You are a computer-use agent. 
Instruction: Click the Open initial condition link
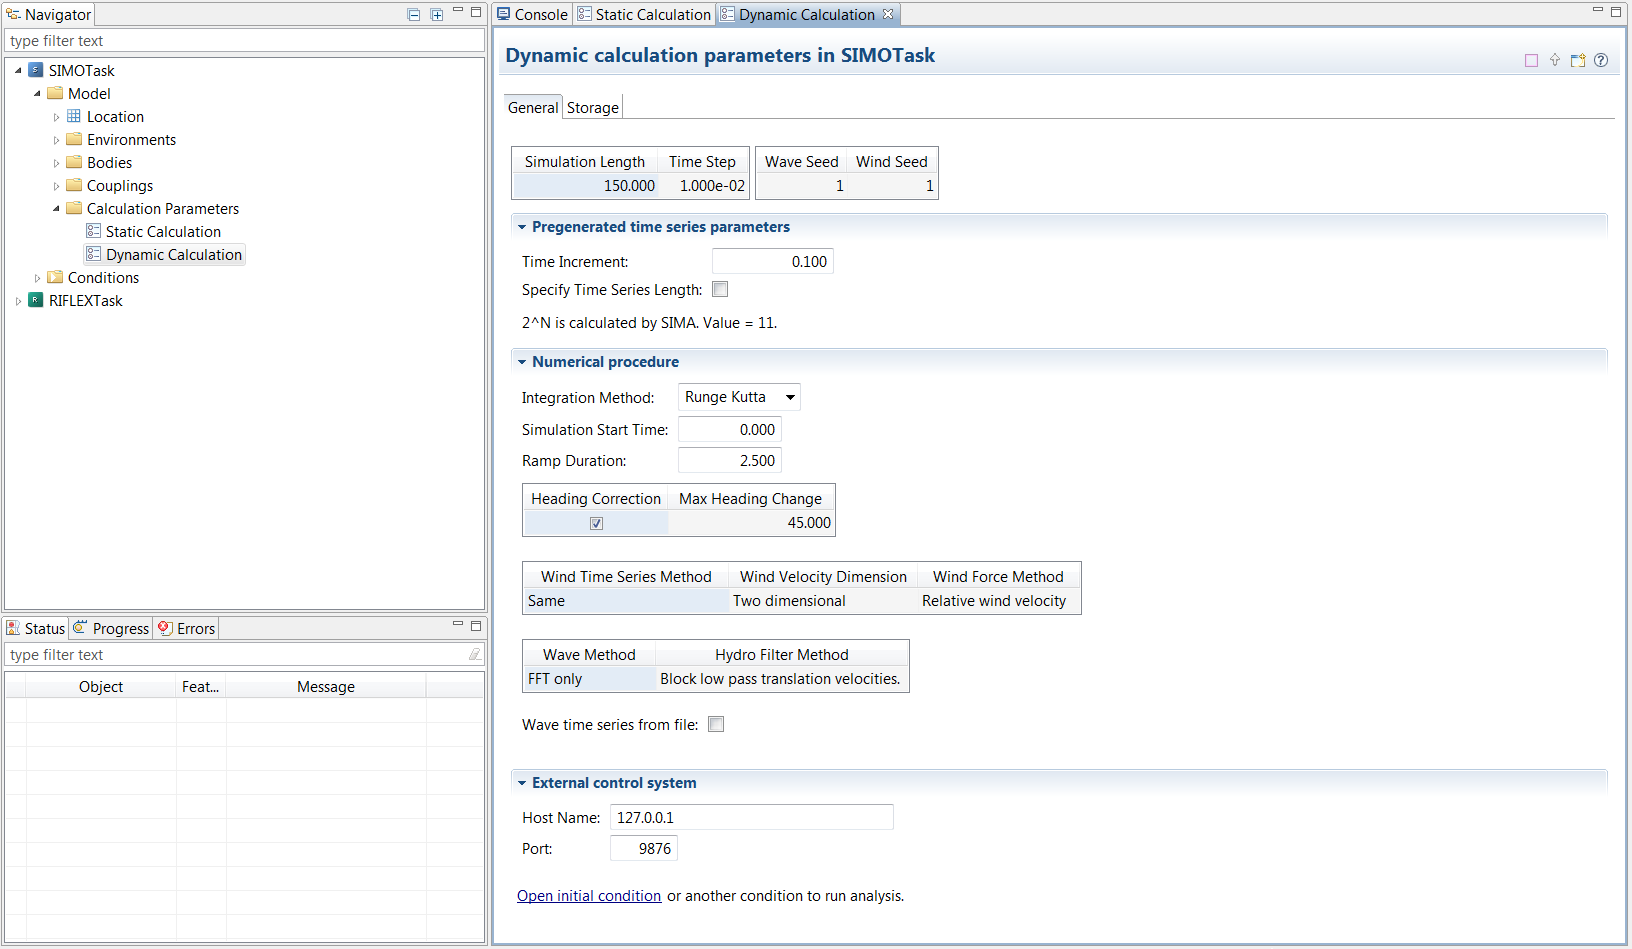click(x=588, y=896)
